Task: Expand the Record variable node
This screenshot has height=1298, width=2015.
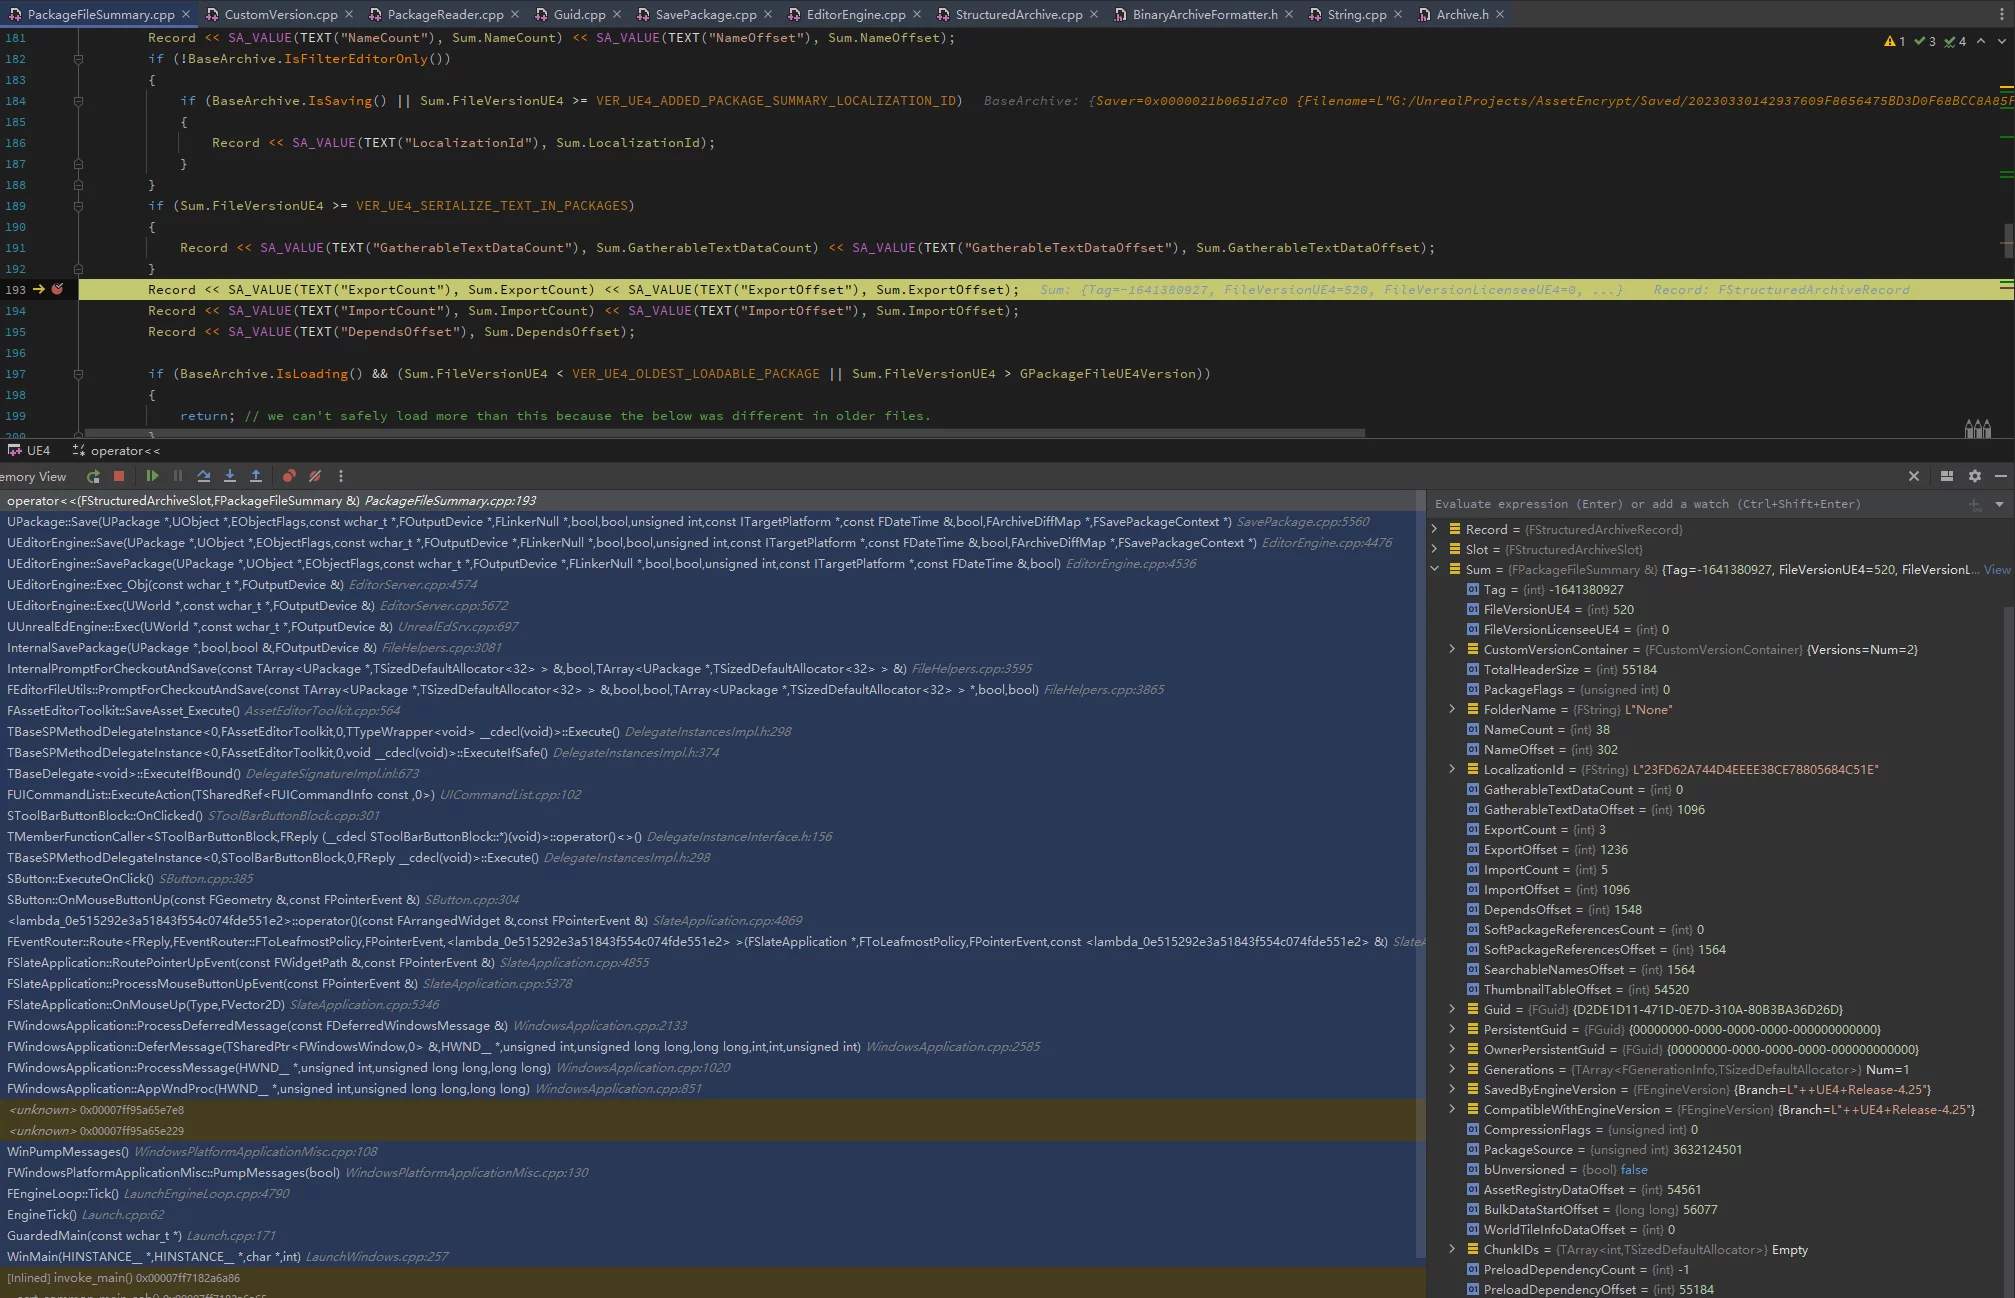Action: 1435,530
